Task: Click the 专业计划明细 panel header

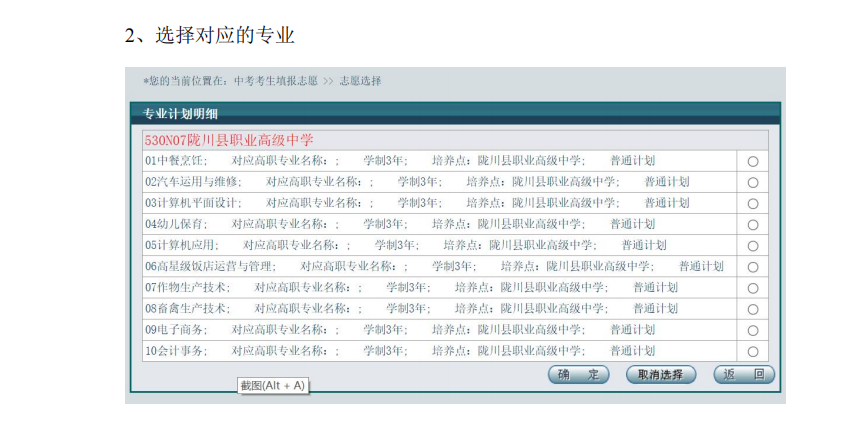Action: coord(455,114)
